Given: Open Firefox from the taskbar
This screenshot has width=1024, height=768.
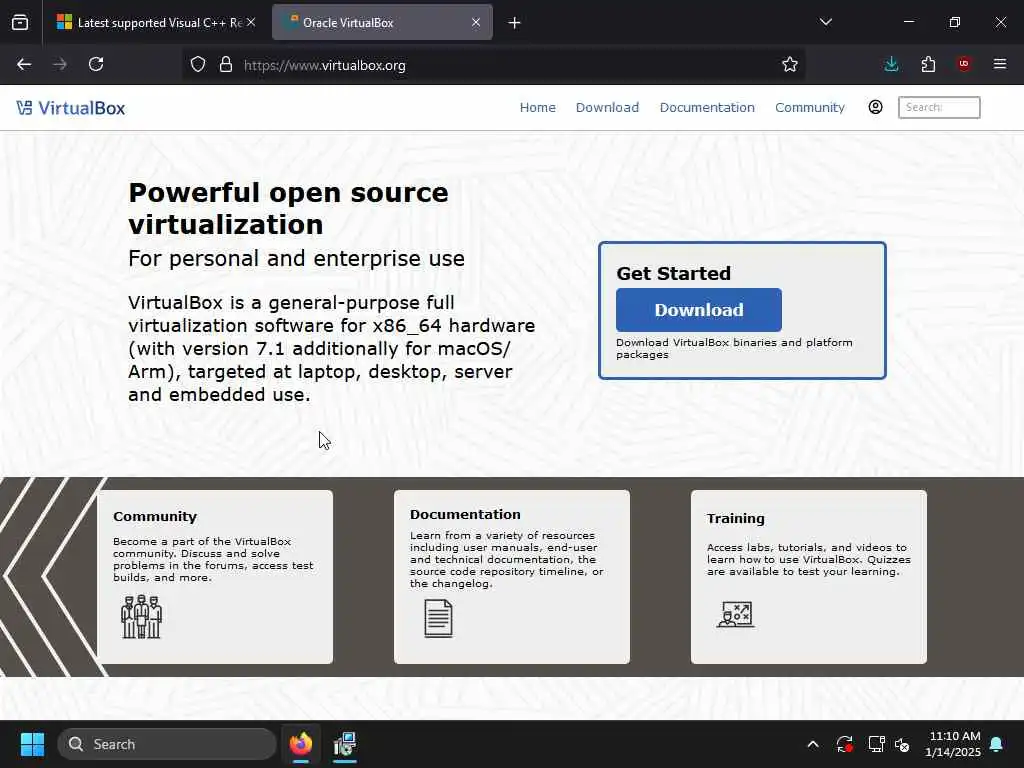Looking at the screenshot, I should point(301,744).
